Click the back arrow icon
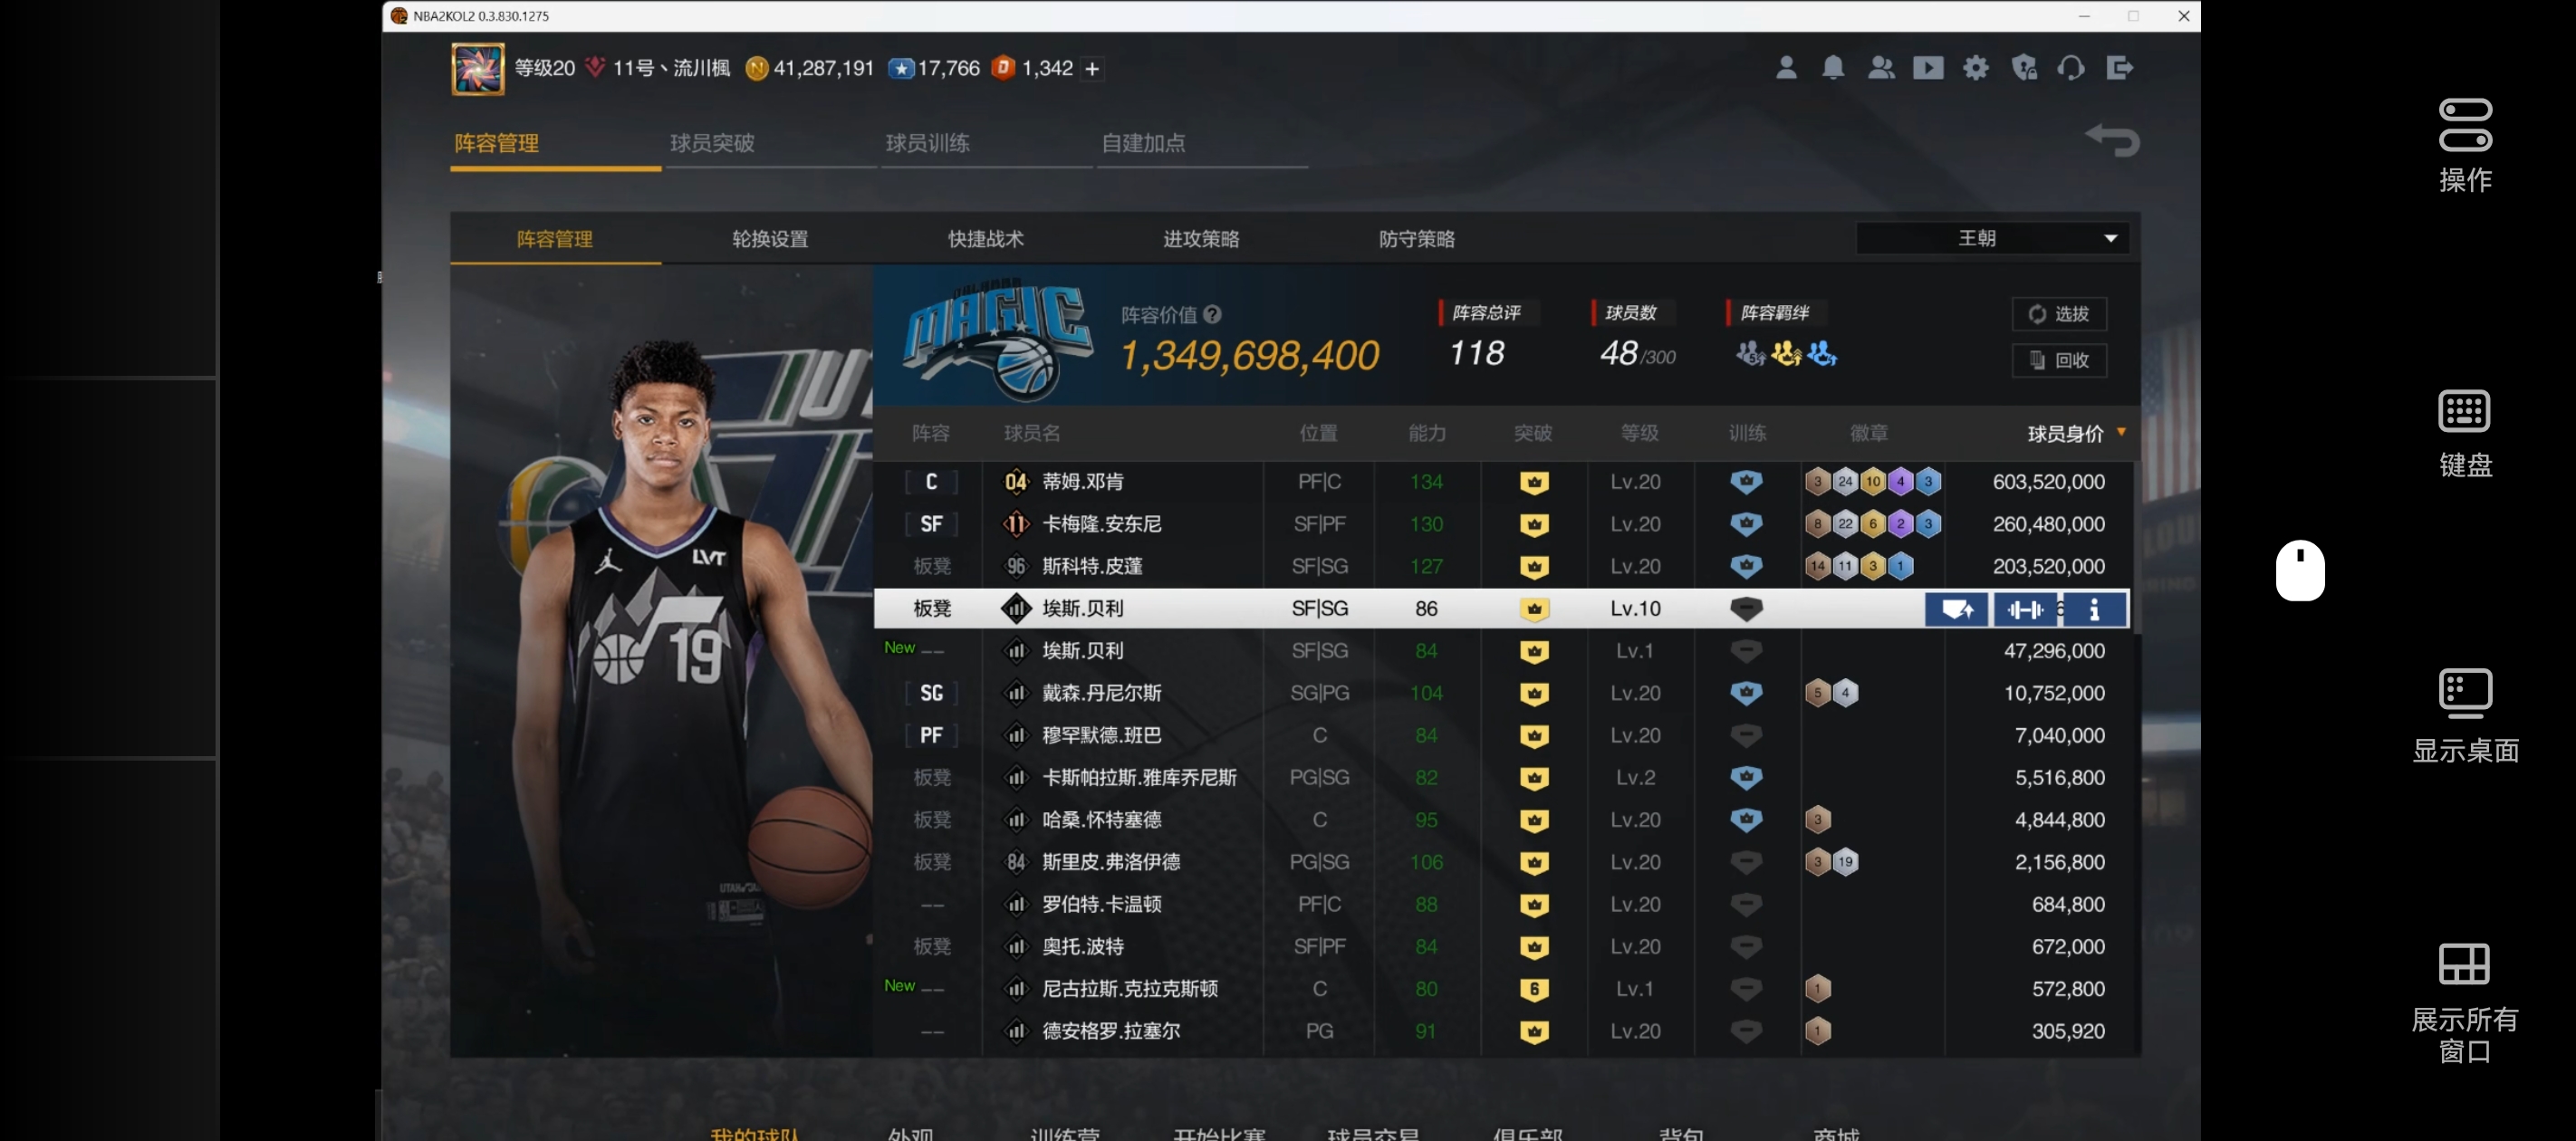The width and height of the screenshot is (2576, 1141). pos(2112,140)
